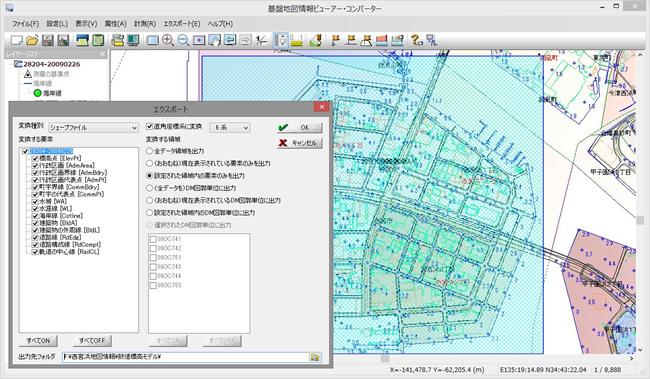650x379 pixels.
Task: Open the 変換種別 シェープファイル dropdown
Action: (93, 127)
